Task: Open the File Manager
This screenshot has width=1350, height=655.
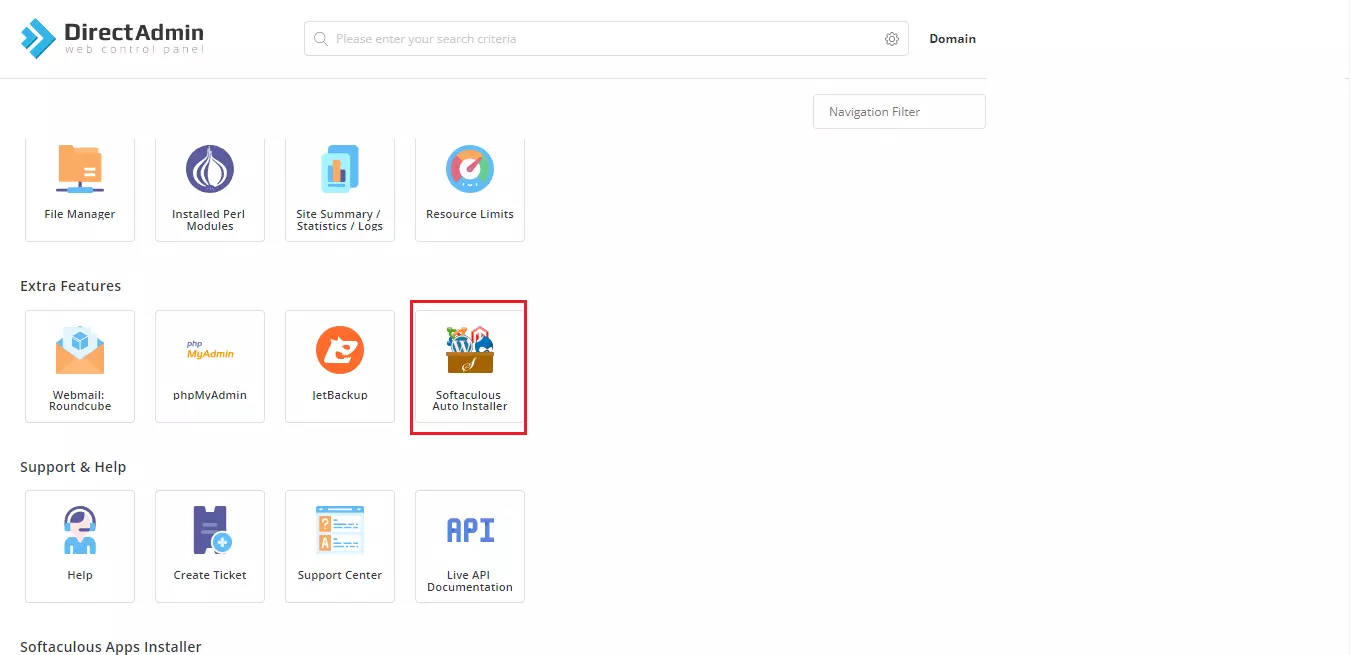Action: click(x=80, y=185)
